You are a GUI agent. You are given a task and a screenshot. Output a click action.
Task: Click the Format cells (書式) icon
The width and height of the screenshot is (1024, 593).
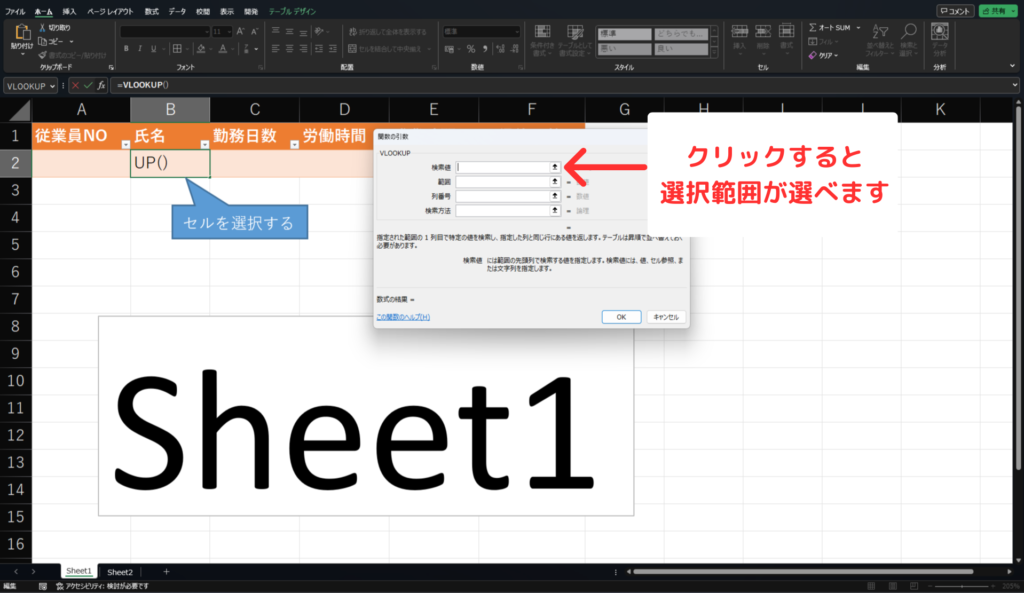click(x=786, y=32)
